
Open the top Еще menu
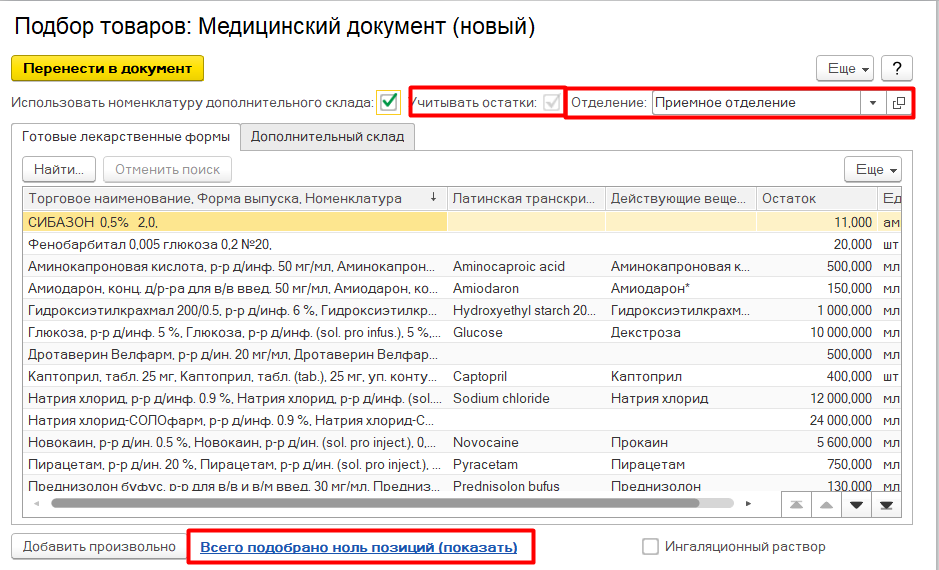(x=845, y=69)
